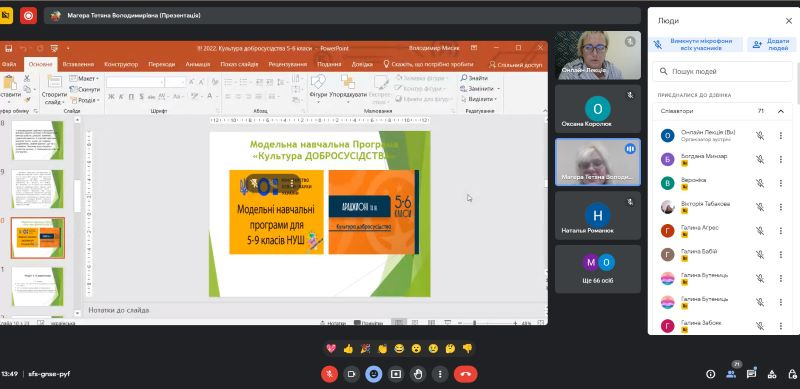Open the Файл tab in PowerPoint
Viewport: 800px width, 389px height.
point(9,64)
